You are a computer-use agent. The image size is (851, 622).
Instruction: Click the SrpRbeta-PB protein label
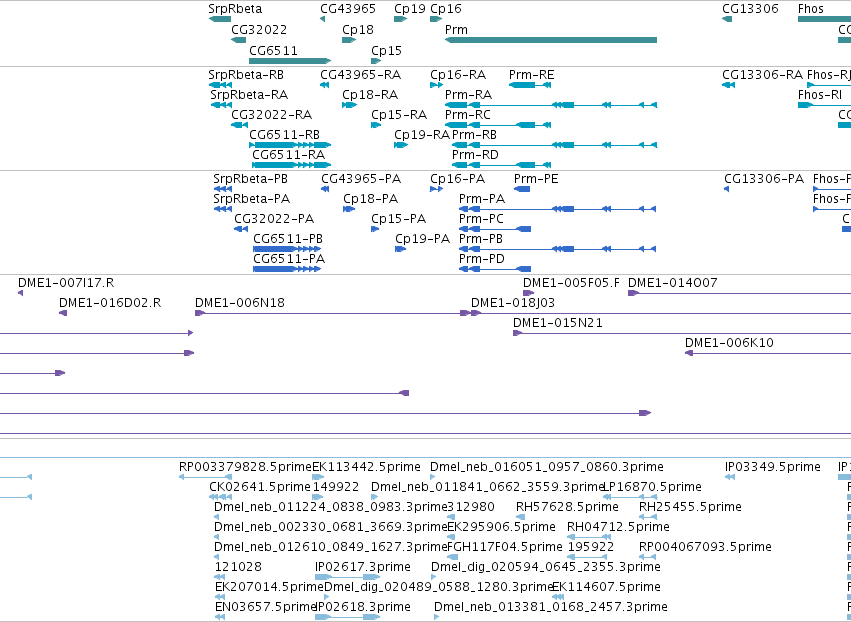(x=250, y=179)
